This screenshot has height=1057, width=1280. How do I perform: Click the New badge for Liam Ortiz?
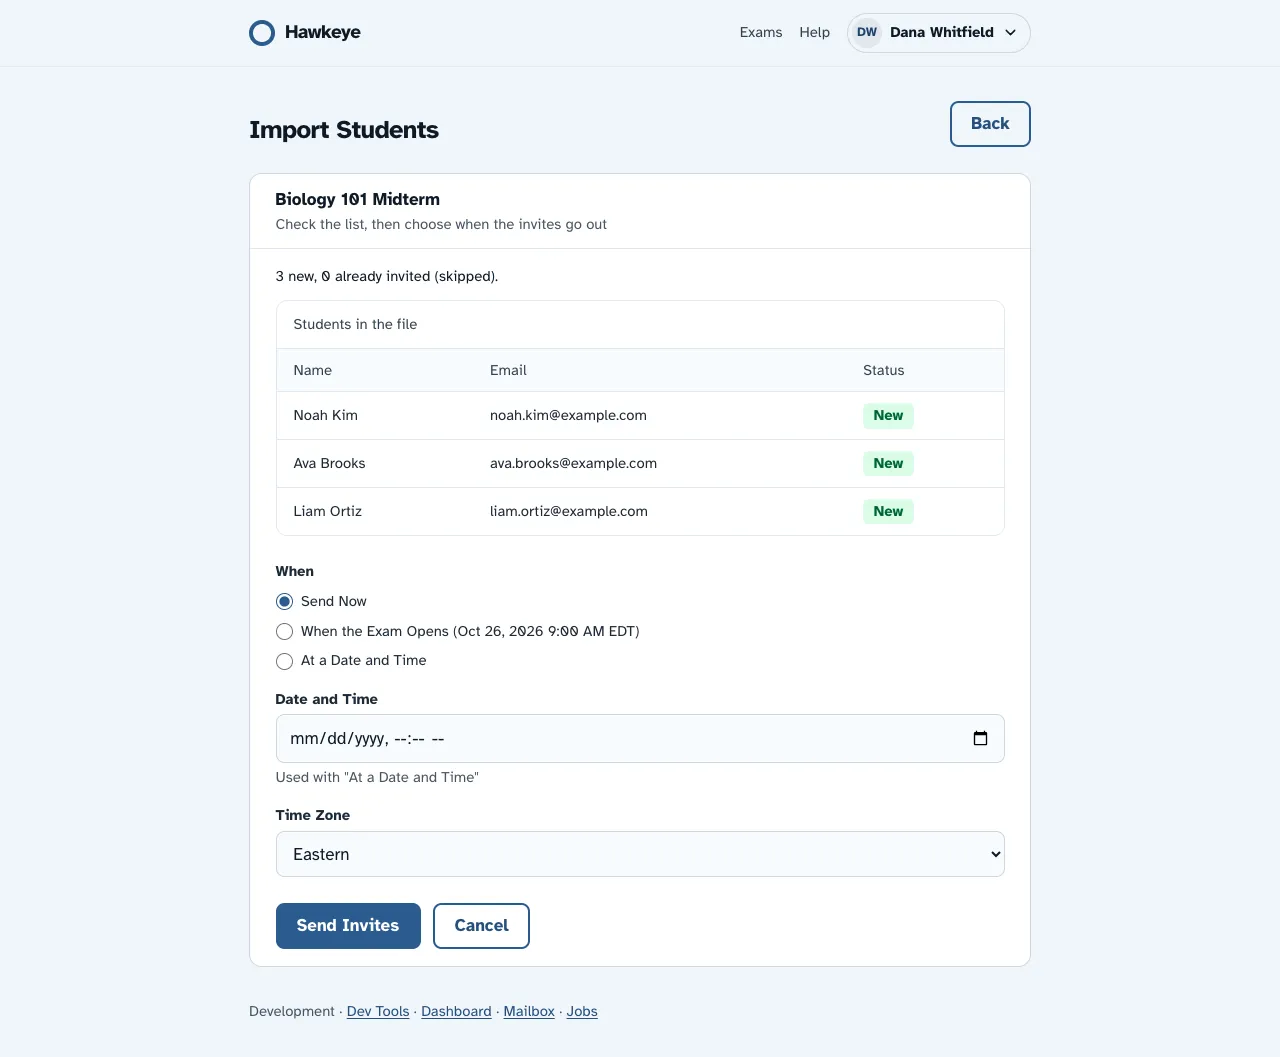pos(888,511)
